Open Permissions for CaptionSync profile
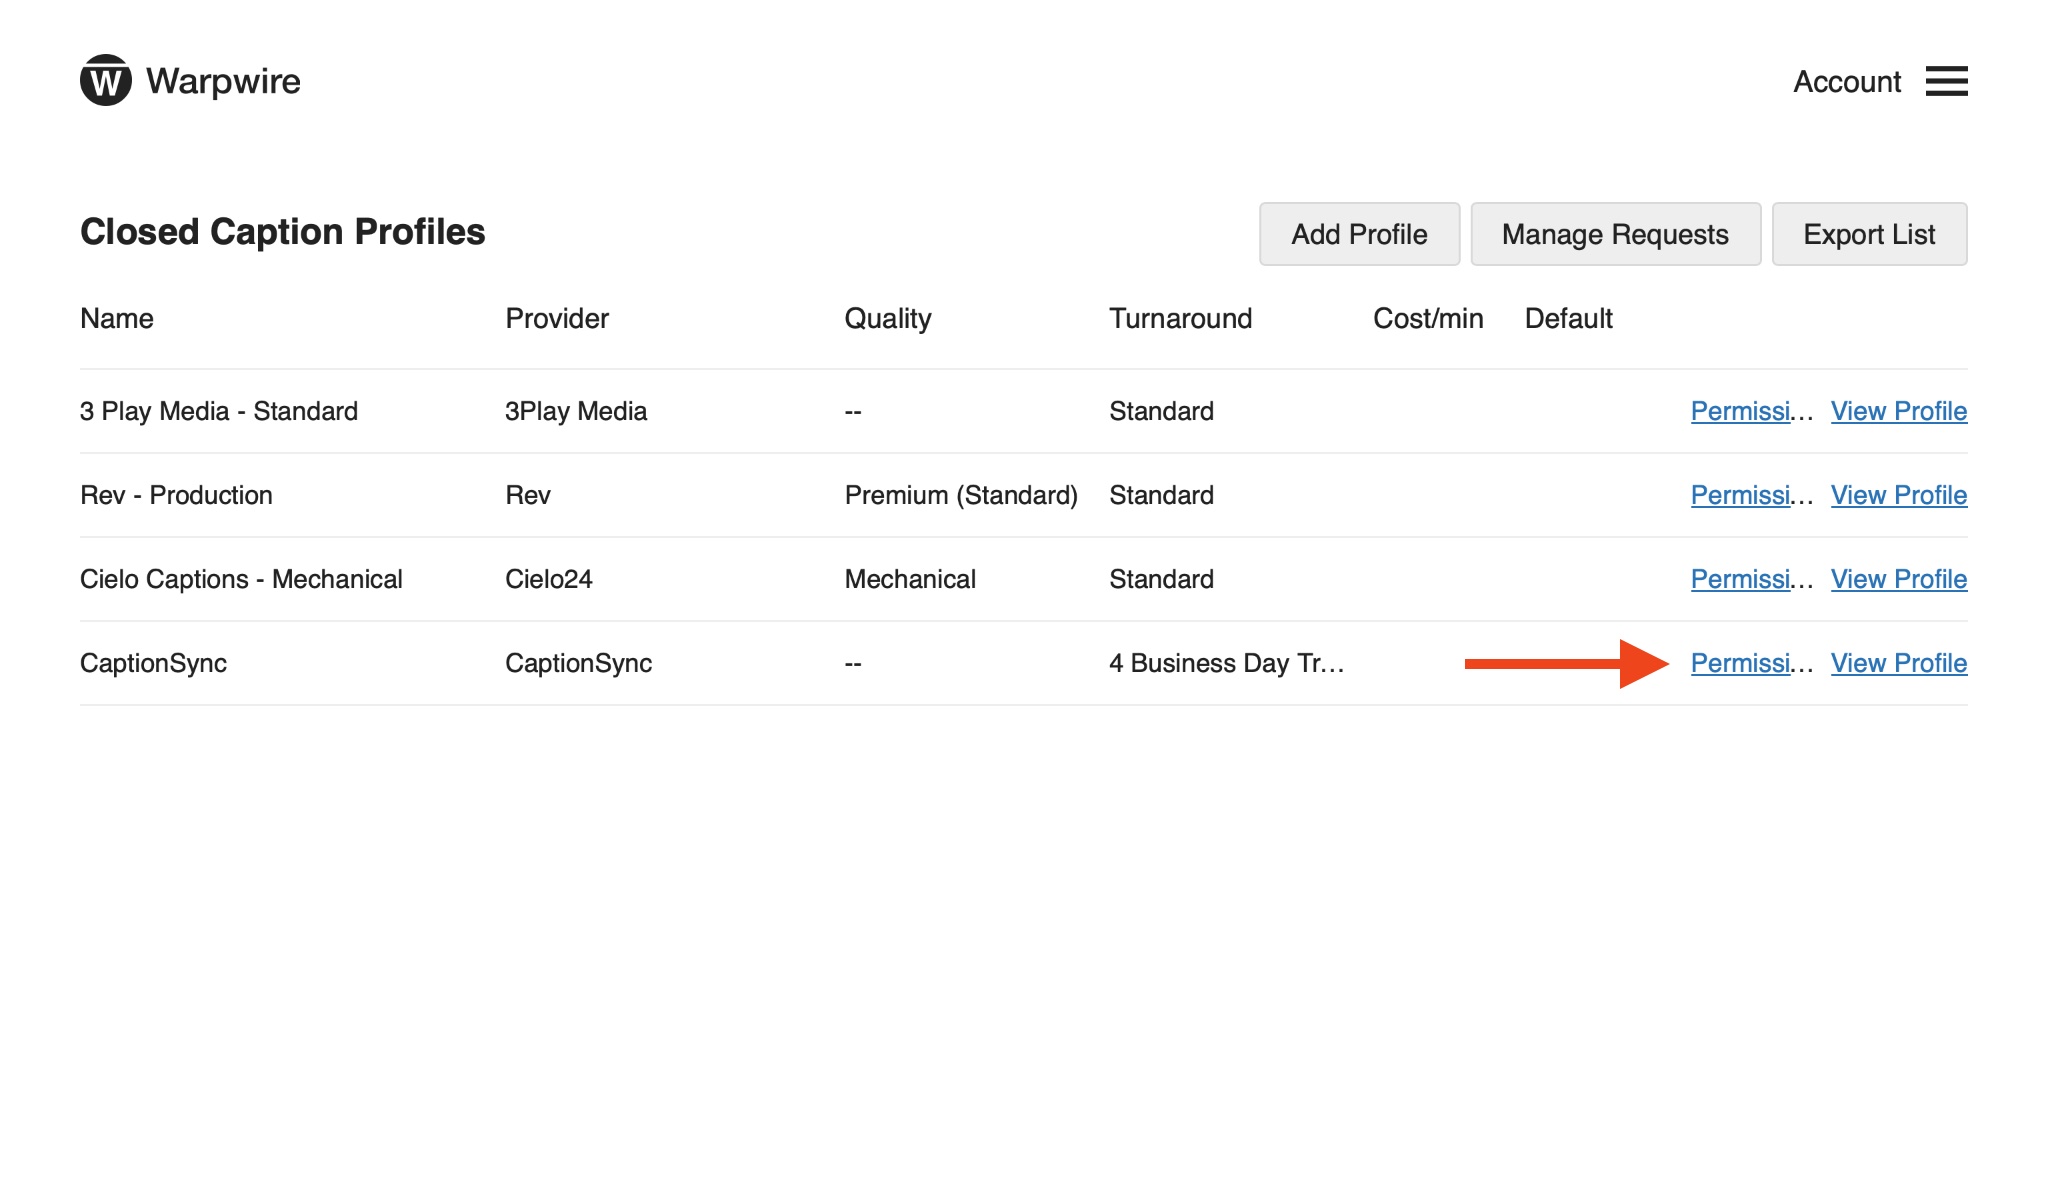The height and width of the screenshot is (1200, 2048). [1750, 663]
